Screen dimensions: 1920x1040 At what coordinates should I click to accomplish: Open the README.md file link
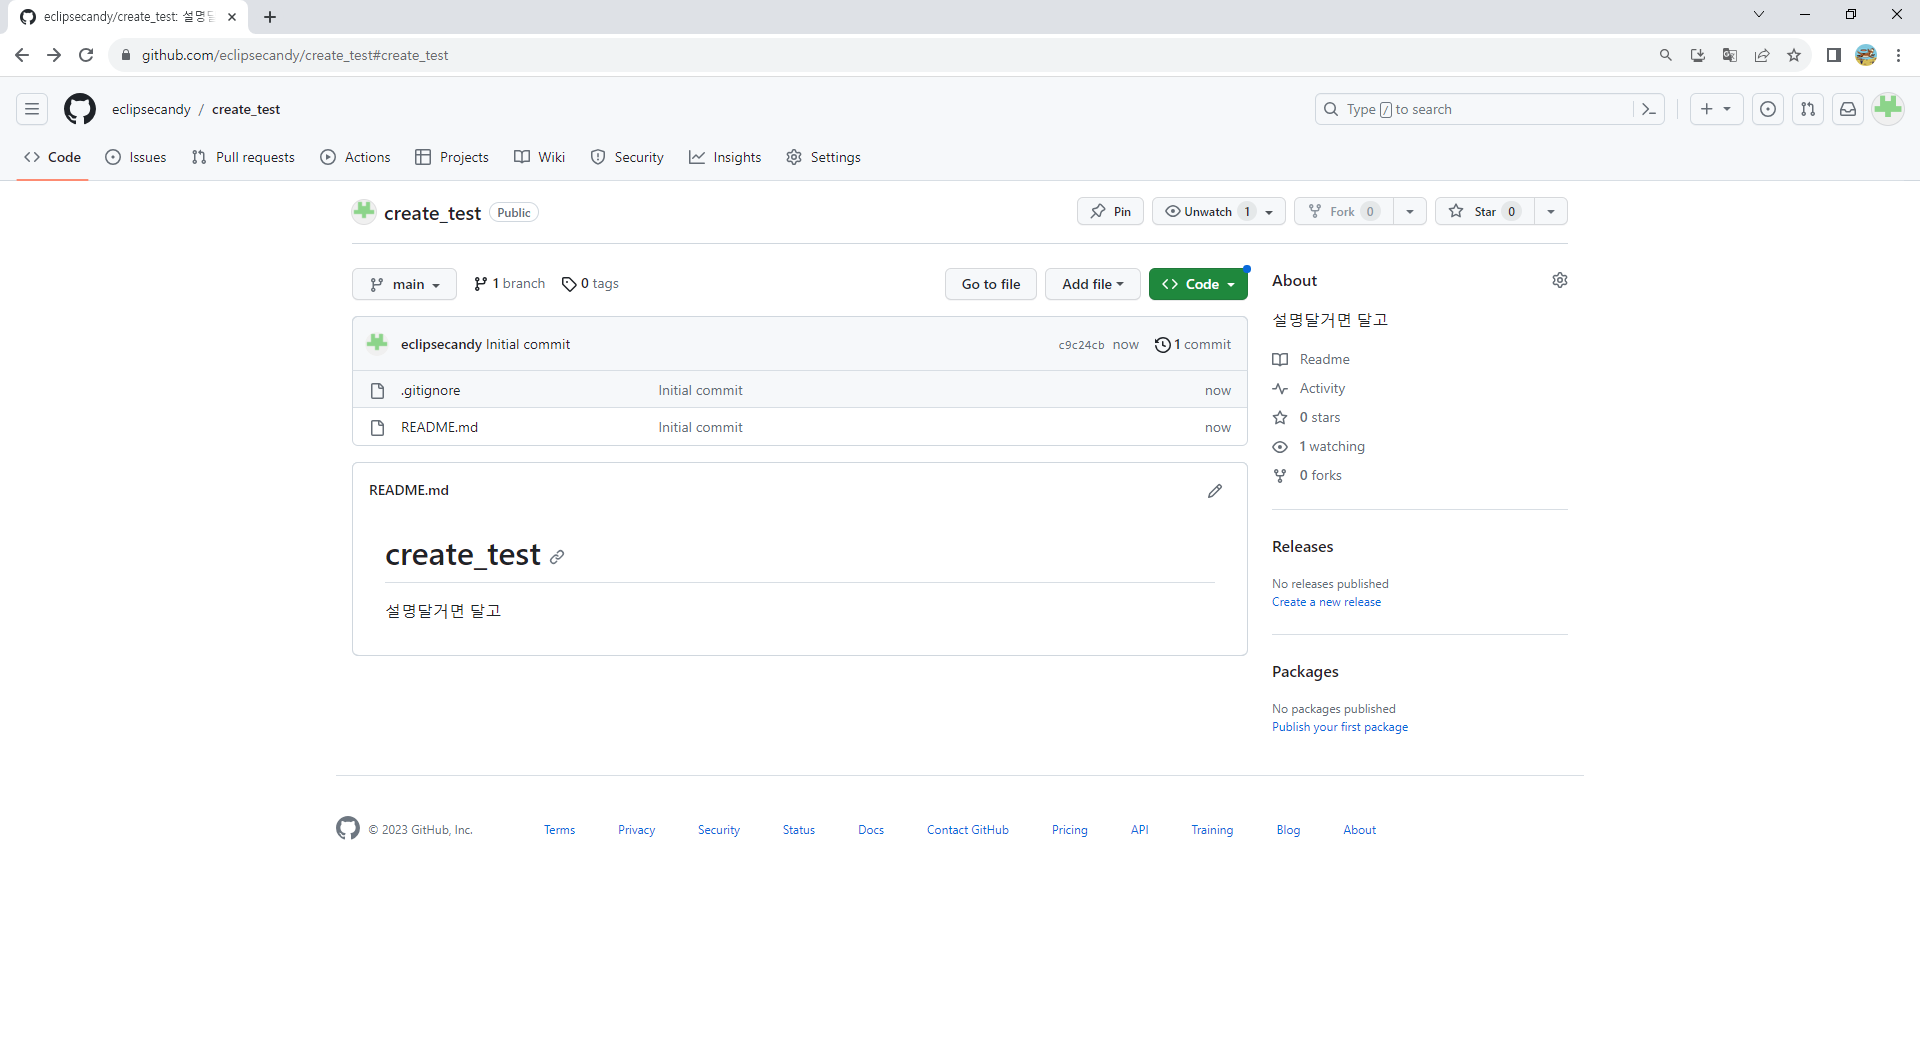pyautogui.click(x=439, y=427)
